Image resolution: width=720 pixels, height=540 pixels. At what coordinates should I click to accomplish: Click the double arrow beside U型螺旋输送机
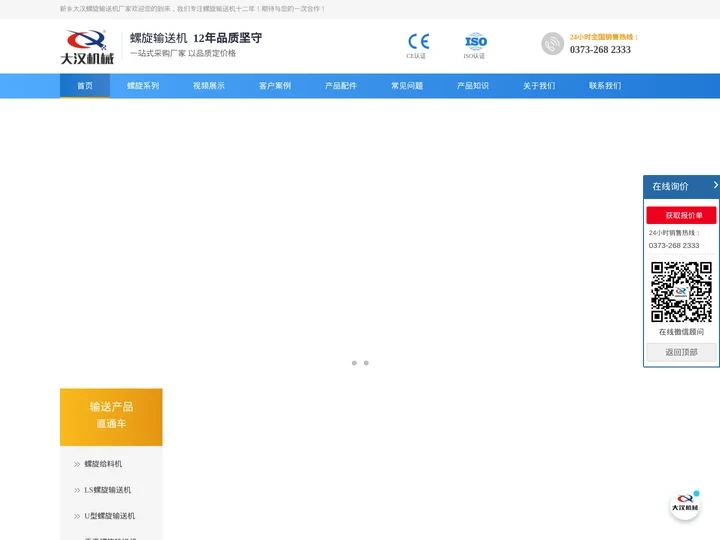point(76,516)
